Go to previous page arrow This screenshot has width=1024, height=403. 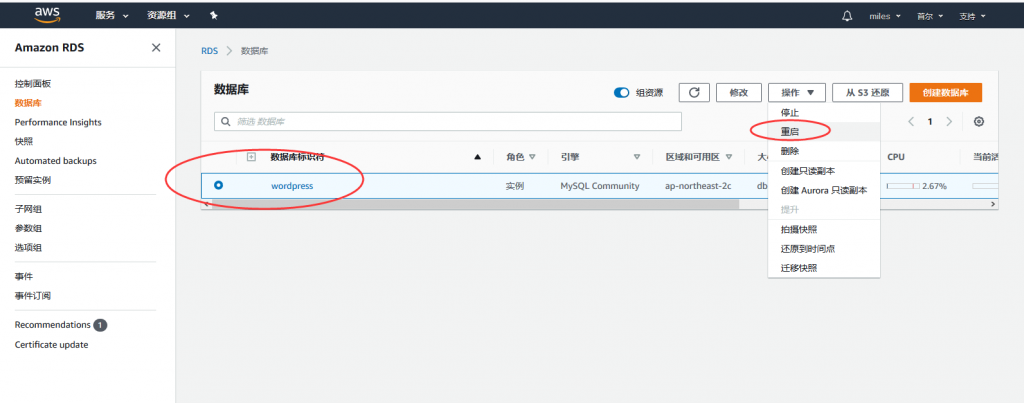(x=912, y=121)
